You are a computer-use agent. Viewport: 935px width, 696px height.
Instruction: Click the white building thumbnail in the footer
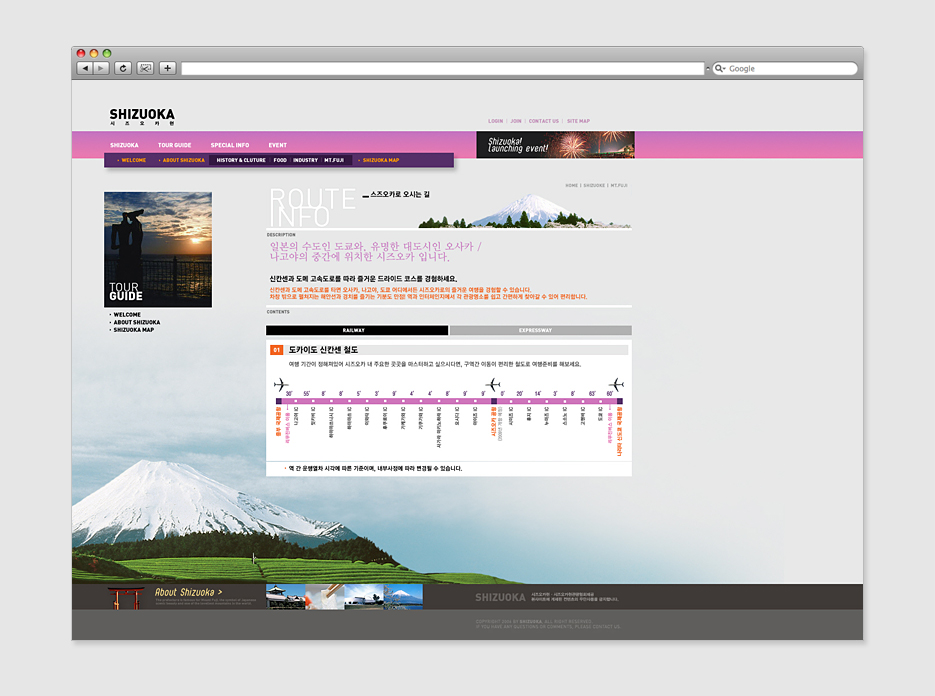click(364, 597)
